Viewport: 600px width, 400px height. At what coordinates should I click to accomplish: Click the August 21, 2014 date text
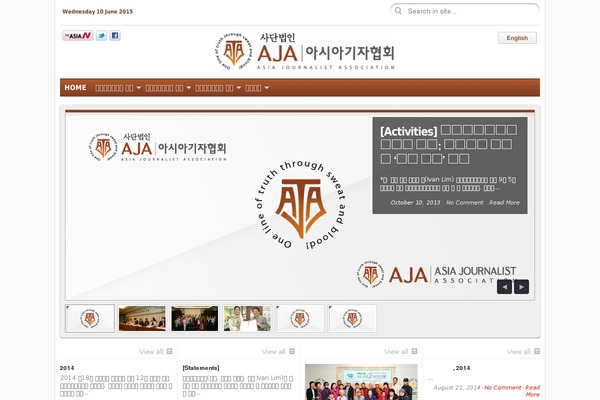[x=457, y=387]
